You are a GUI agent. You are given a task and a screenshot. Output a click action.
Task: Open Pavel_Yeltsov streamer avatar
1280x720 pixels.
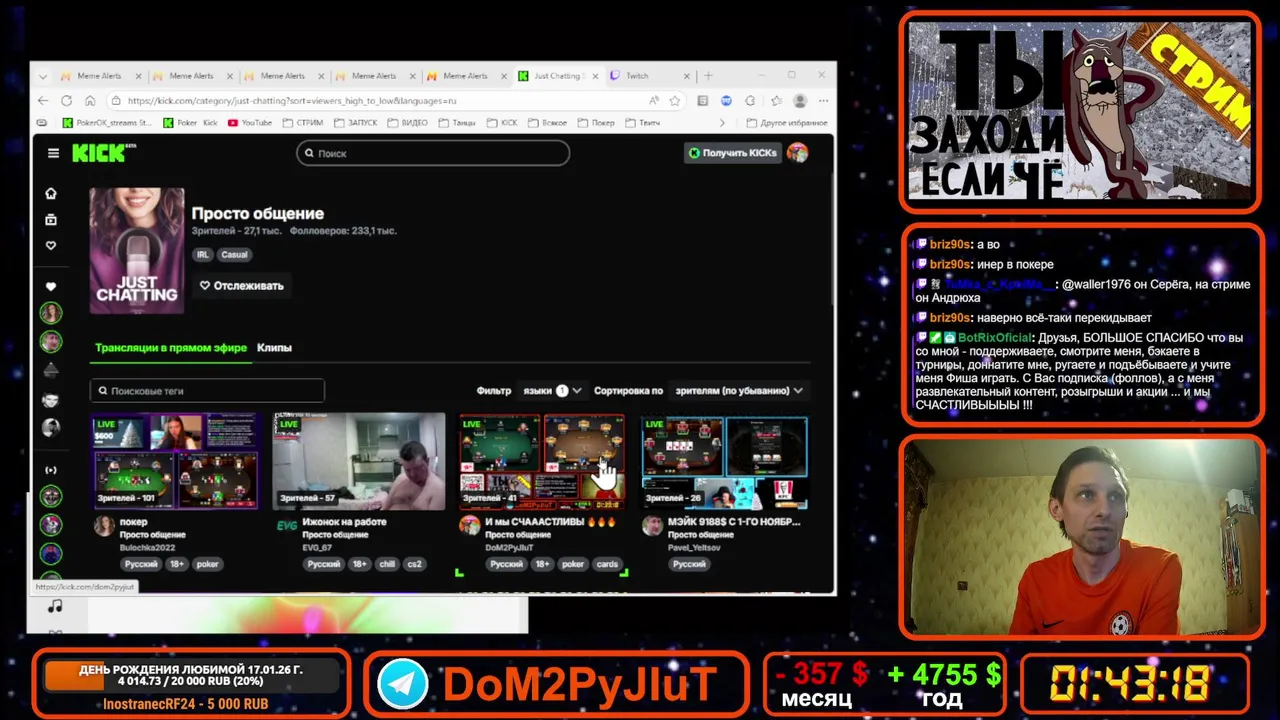[x=652, y=526]
